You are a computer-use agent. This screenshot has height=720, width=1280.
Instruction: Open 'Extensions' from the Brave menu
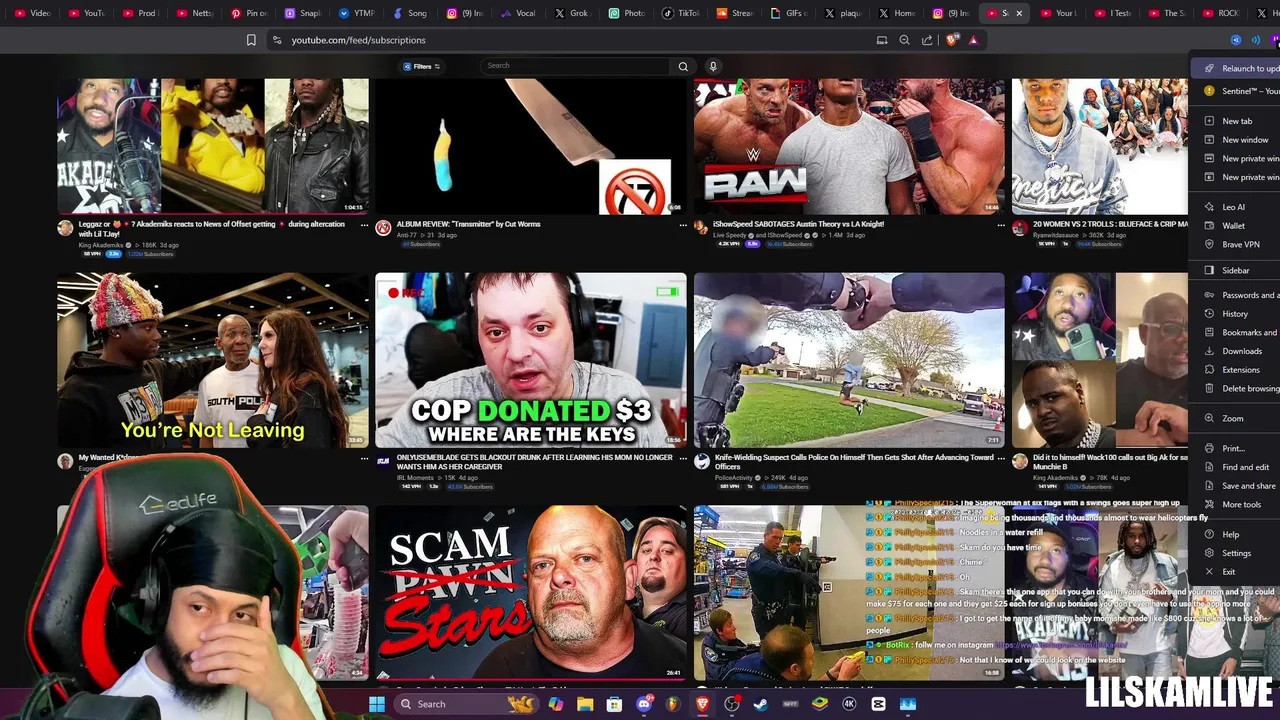[1236, 370]
